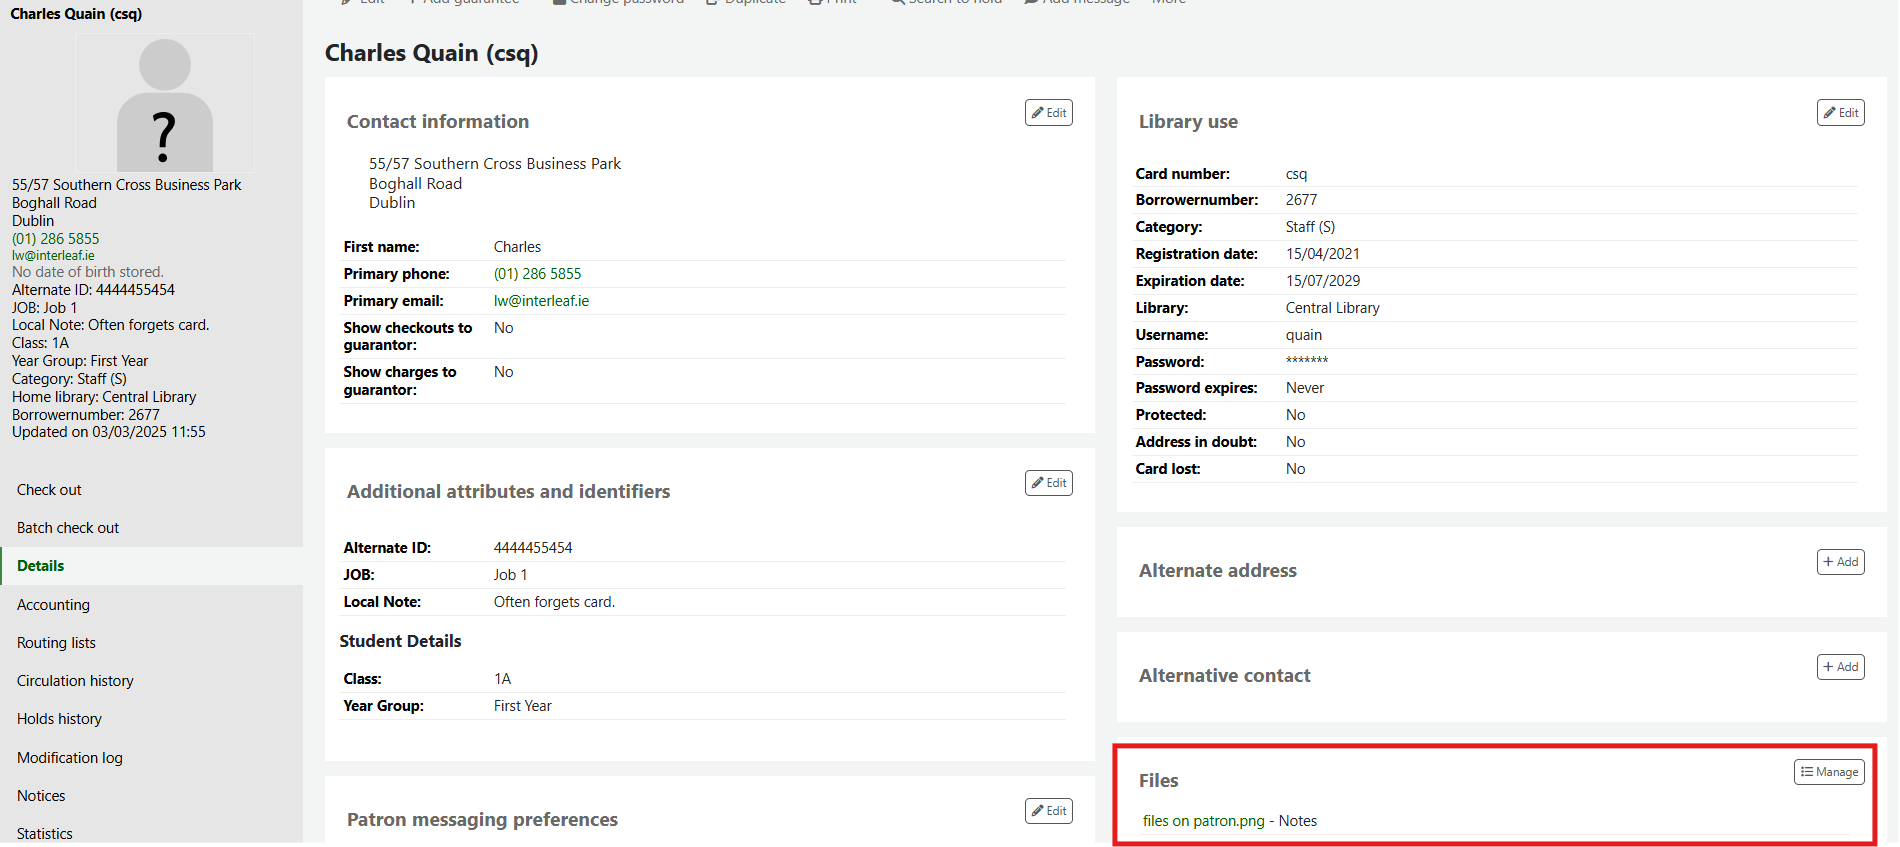Add an Alternate address
1900x847 pixels.
[x=1840, y=562]
